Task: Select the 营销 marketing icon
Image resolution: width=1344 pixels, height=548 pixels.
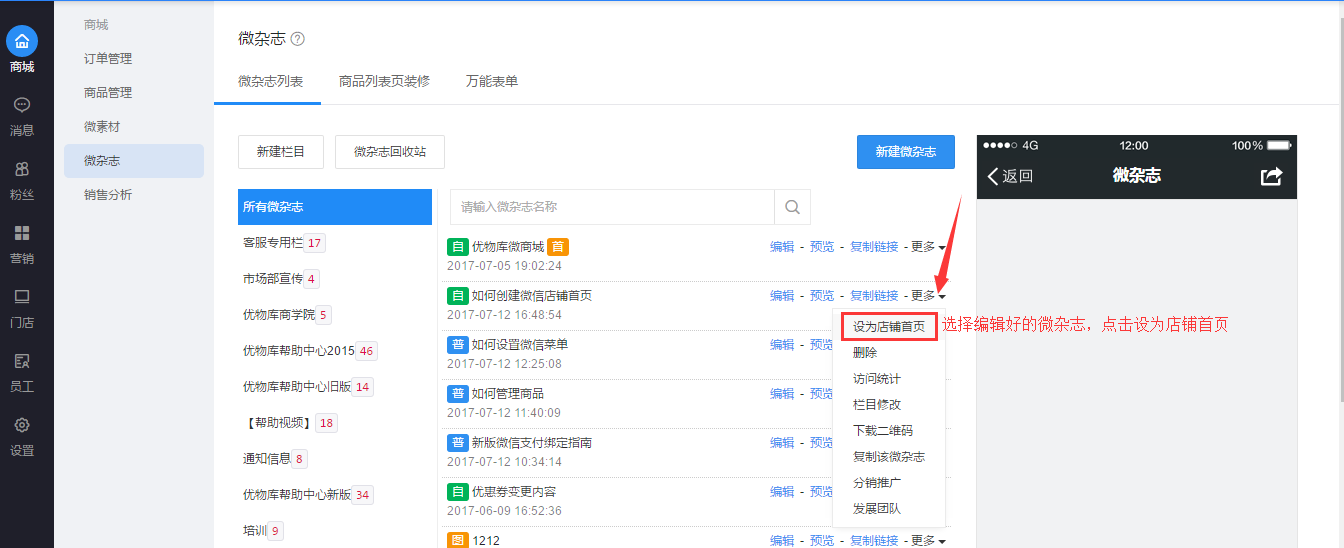Action: coord(22,233)
